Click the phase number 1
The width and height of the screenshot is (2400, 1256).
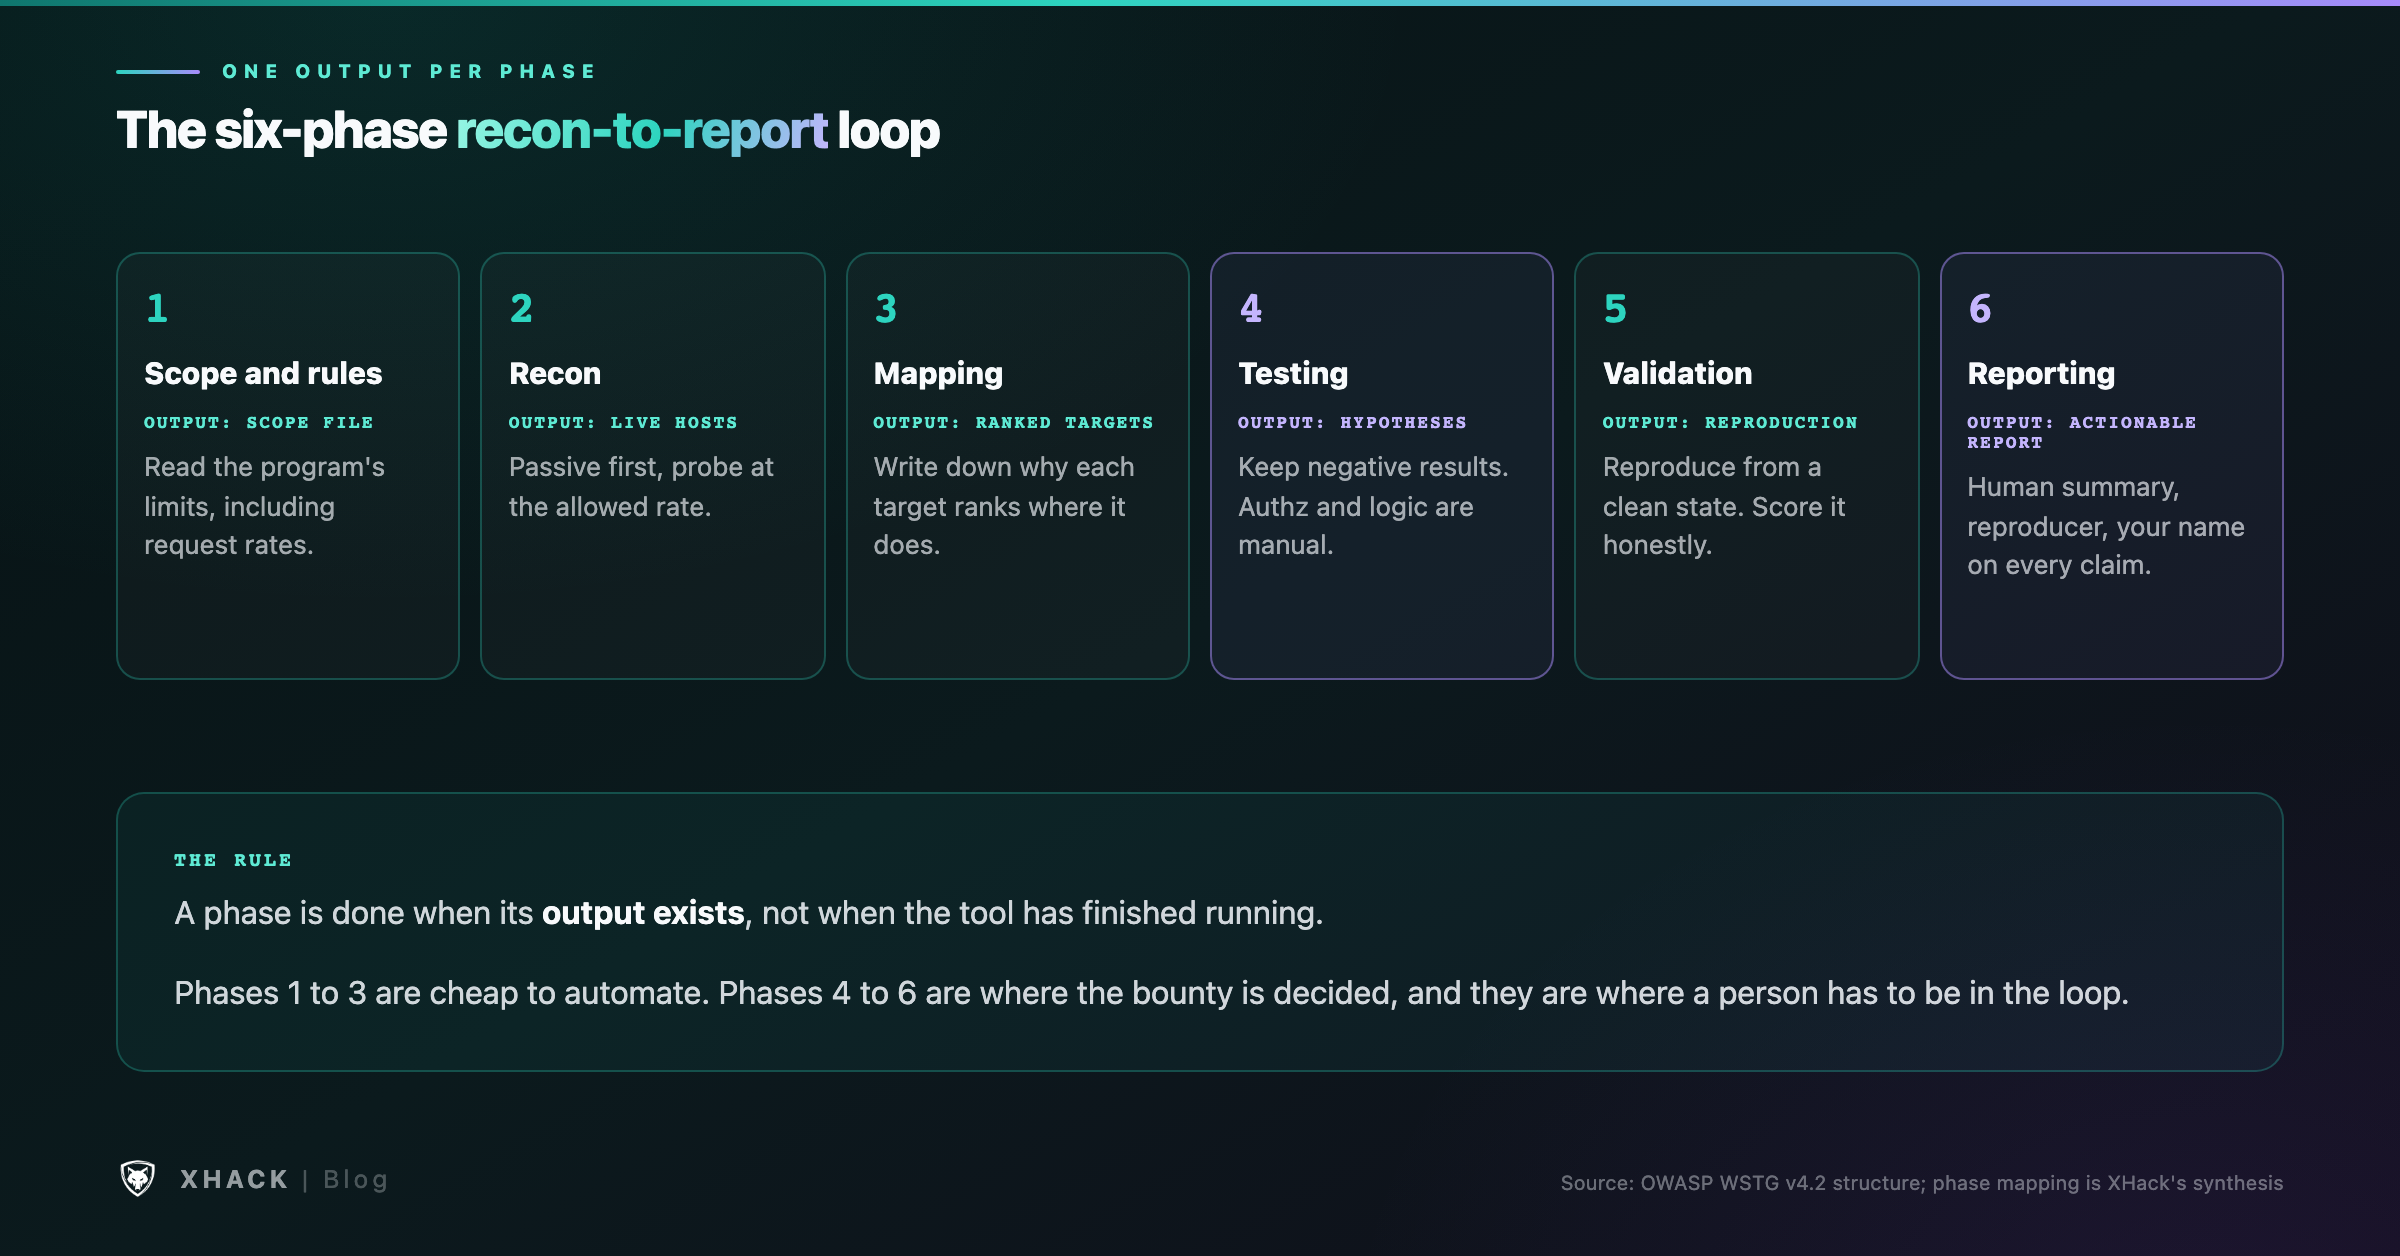(157, 308)
